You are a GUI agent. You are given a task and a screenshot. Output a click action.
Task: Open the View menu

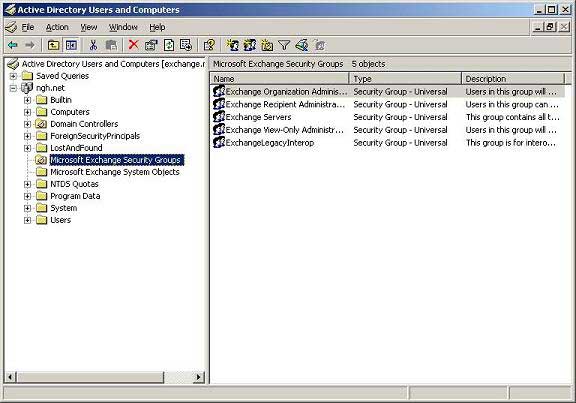(x=89, y=27)
